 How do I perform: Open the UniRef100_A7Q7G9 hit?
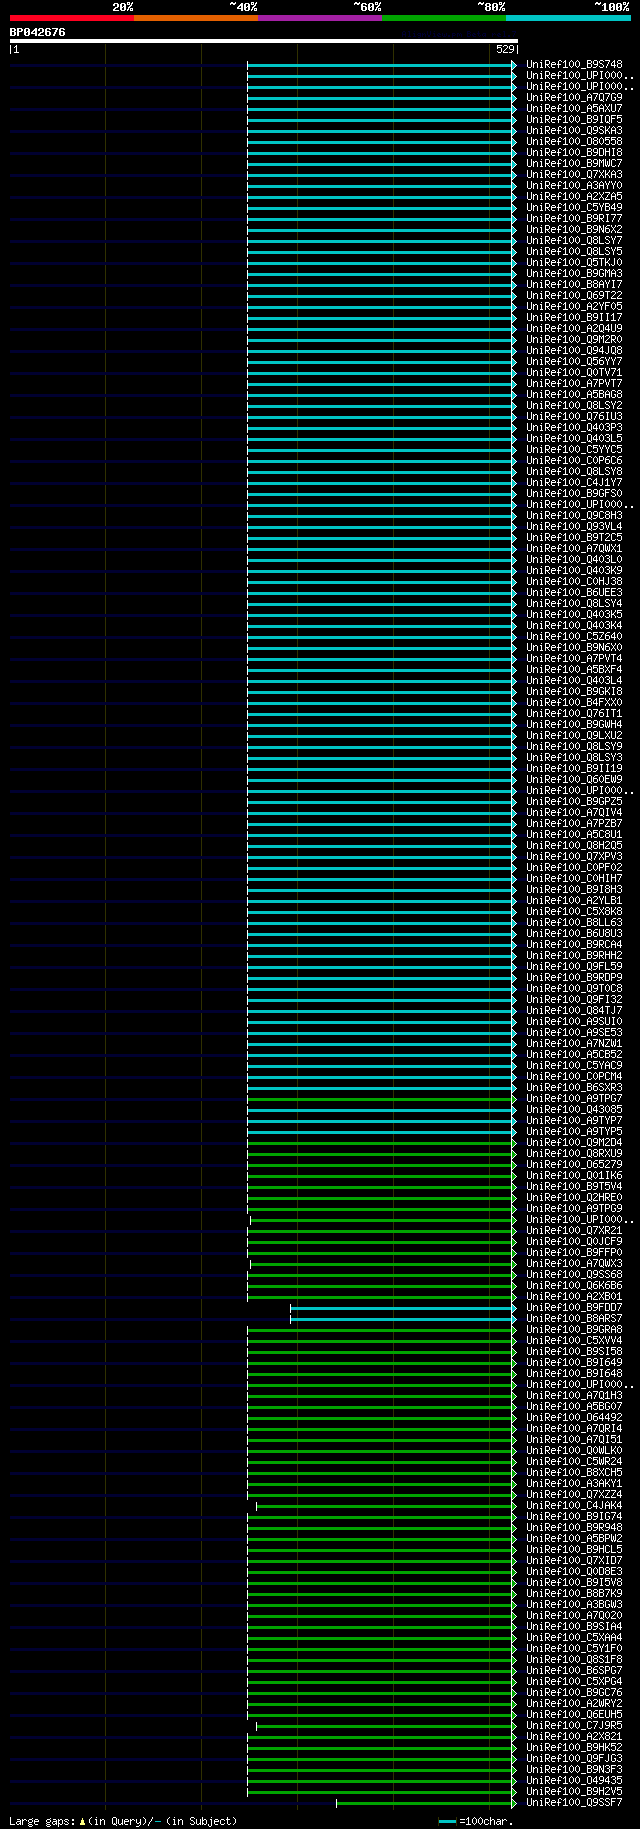tap(574, 98)
